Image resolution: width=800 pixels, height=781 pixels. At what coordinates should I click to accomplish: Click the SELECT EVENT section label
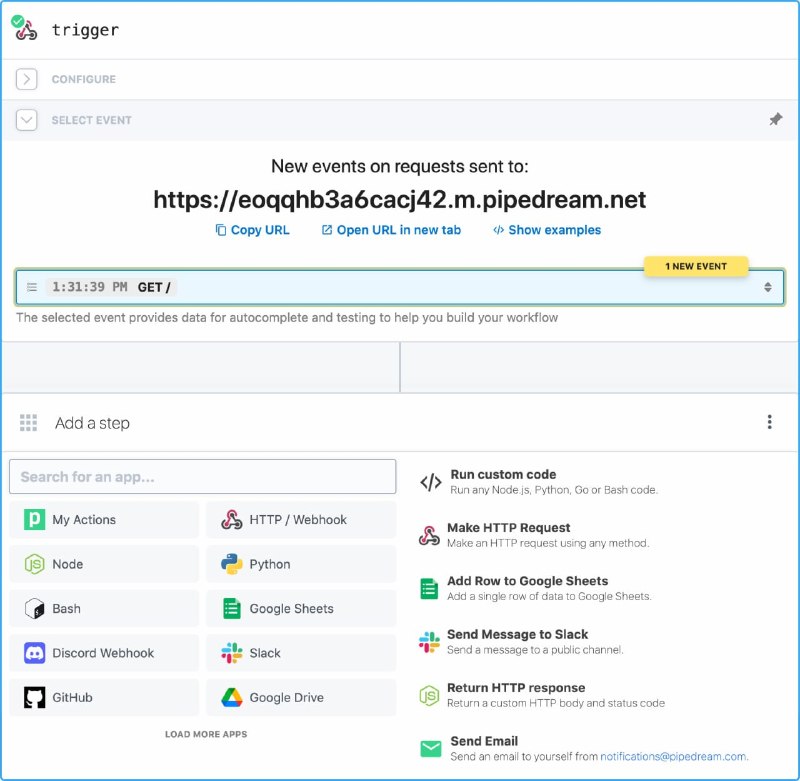91,120
